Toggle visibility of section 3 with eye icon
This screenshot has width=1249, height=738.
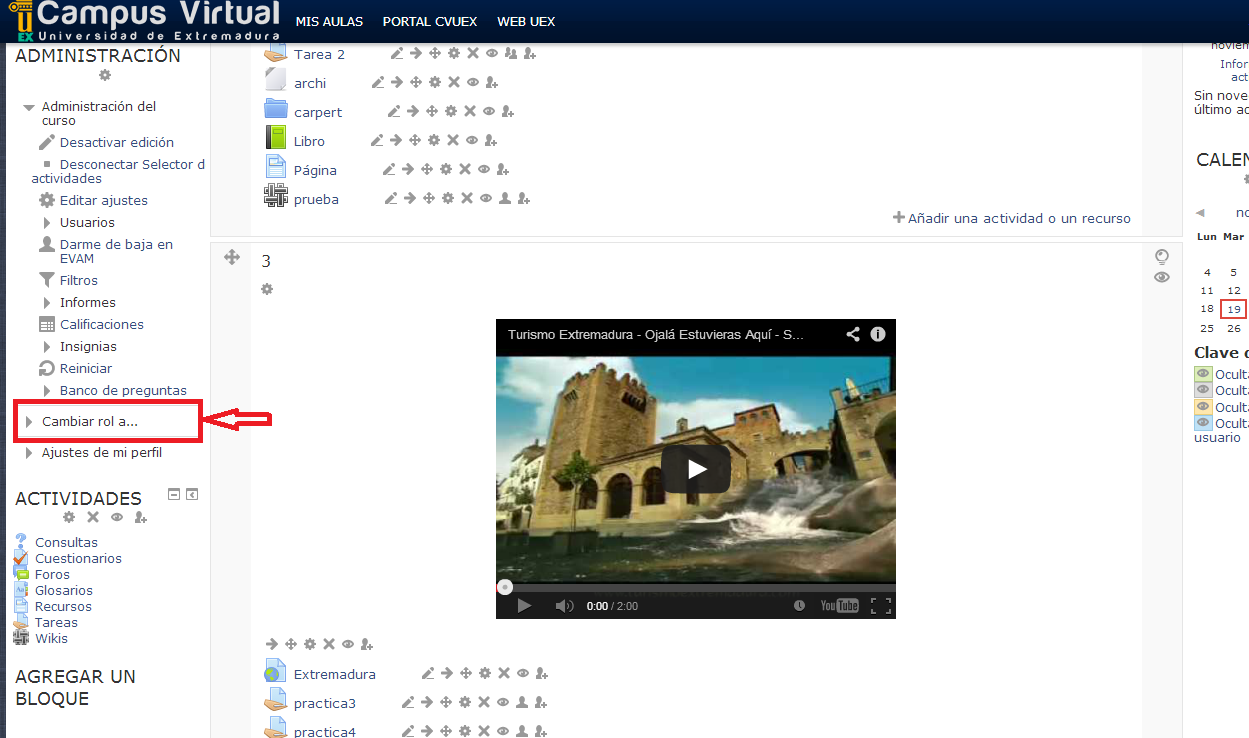tap(1161, 277)
